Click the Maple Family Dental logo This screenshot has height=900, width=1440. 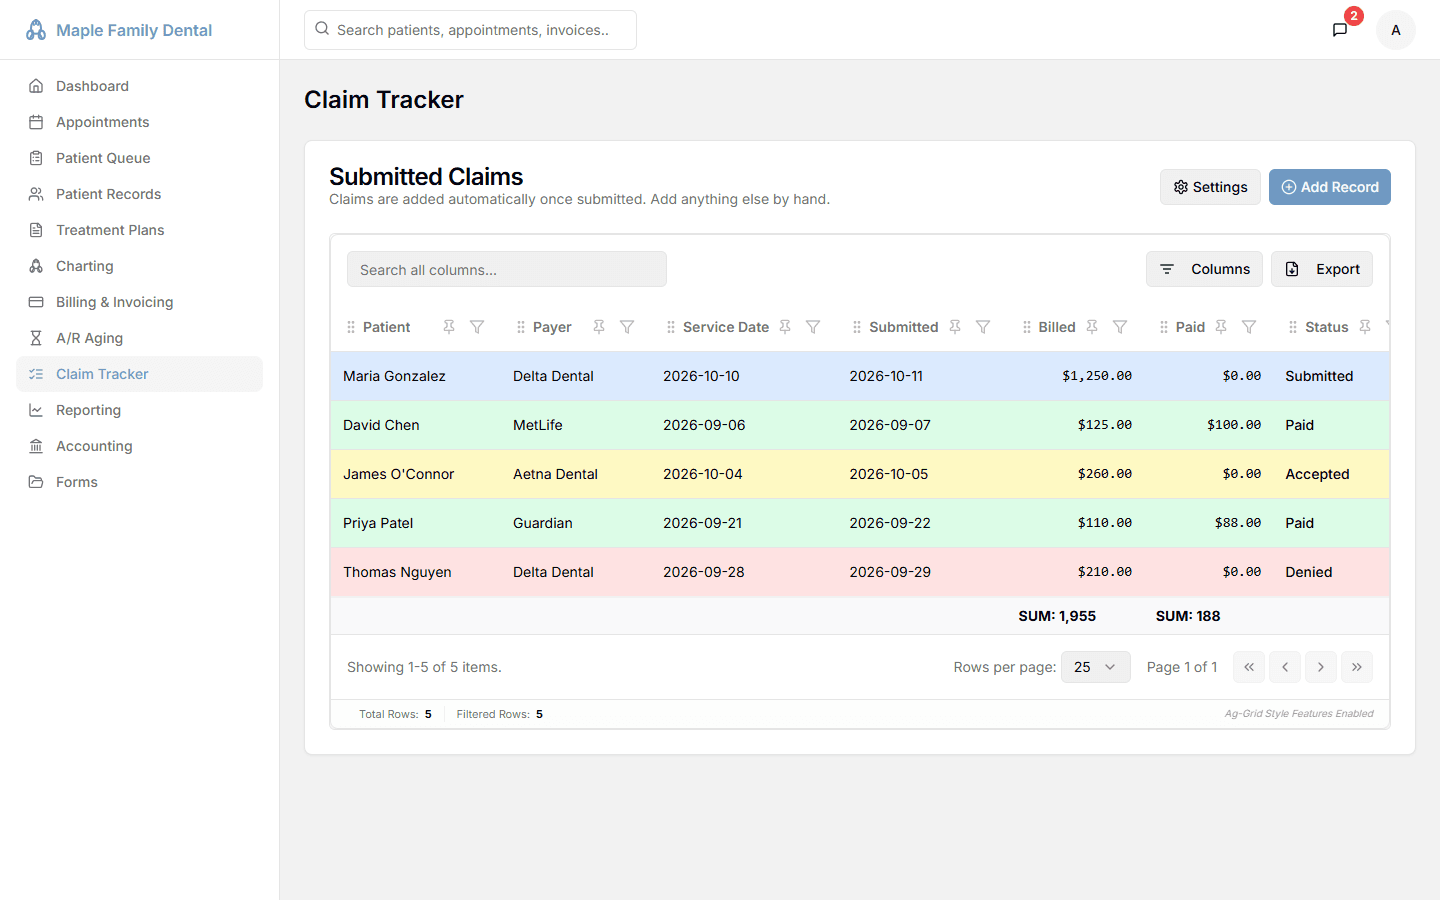point(119,30)
